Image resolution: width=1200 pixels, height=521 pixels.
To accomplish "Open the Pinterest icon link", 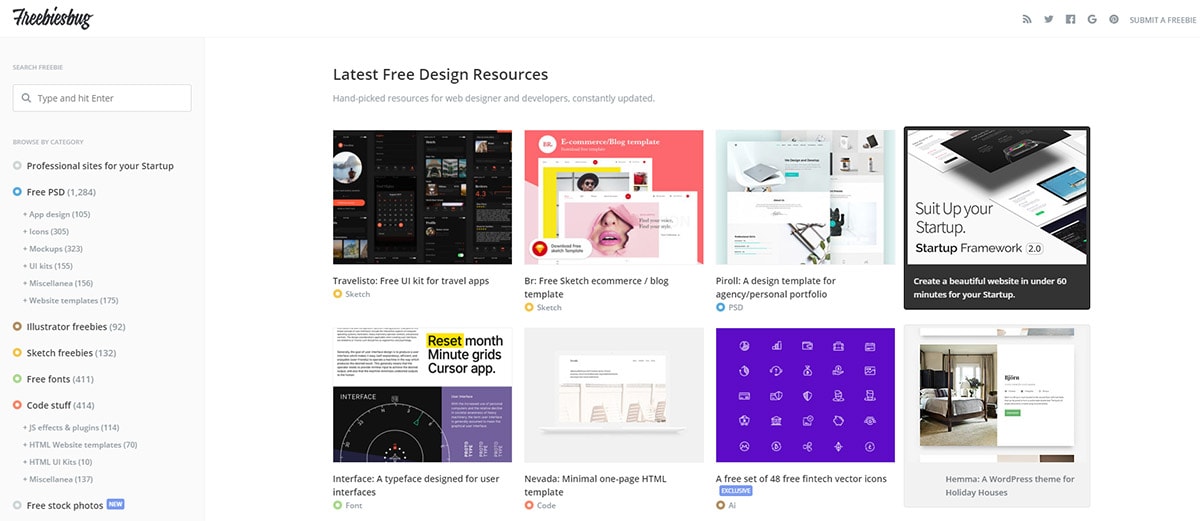I will click(x=1114, y=19).
